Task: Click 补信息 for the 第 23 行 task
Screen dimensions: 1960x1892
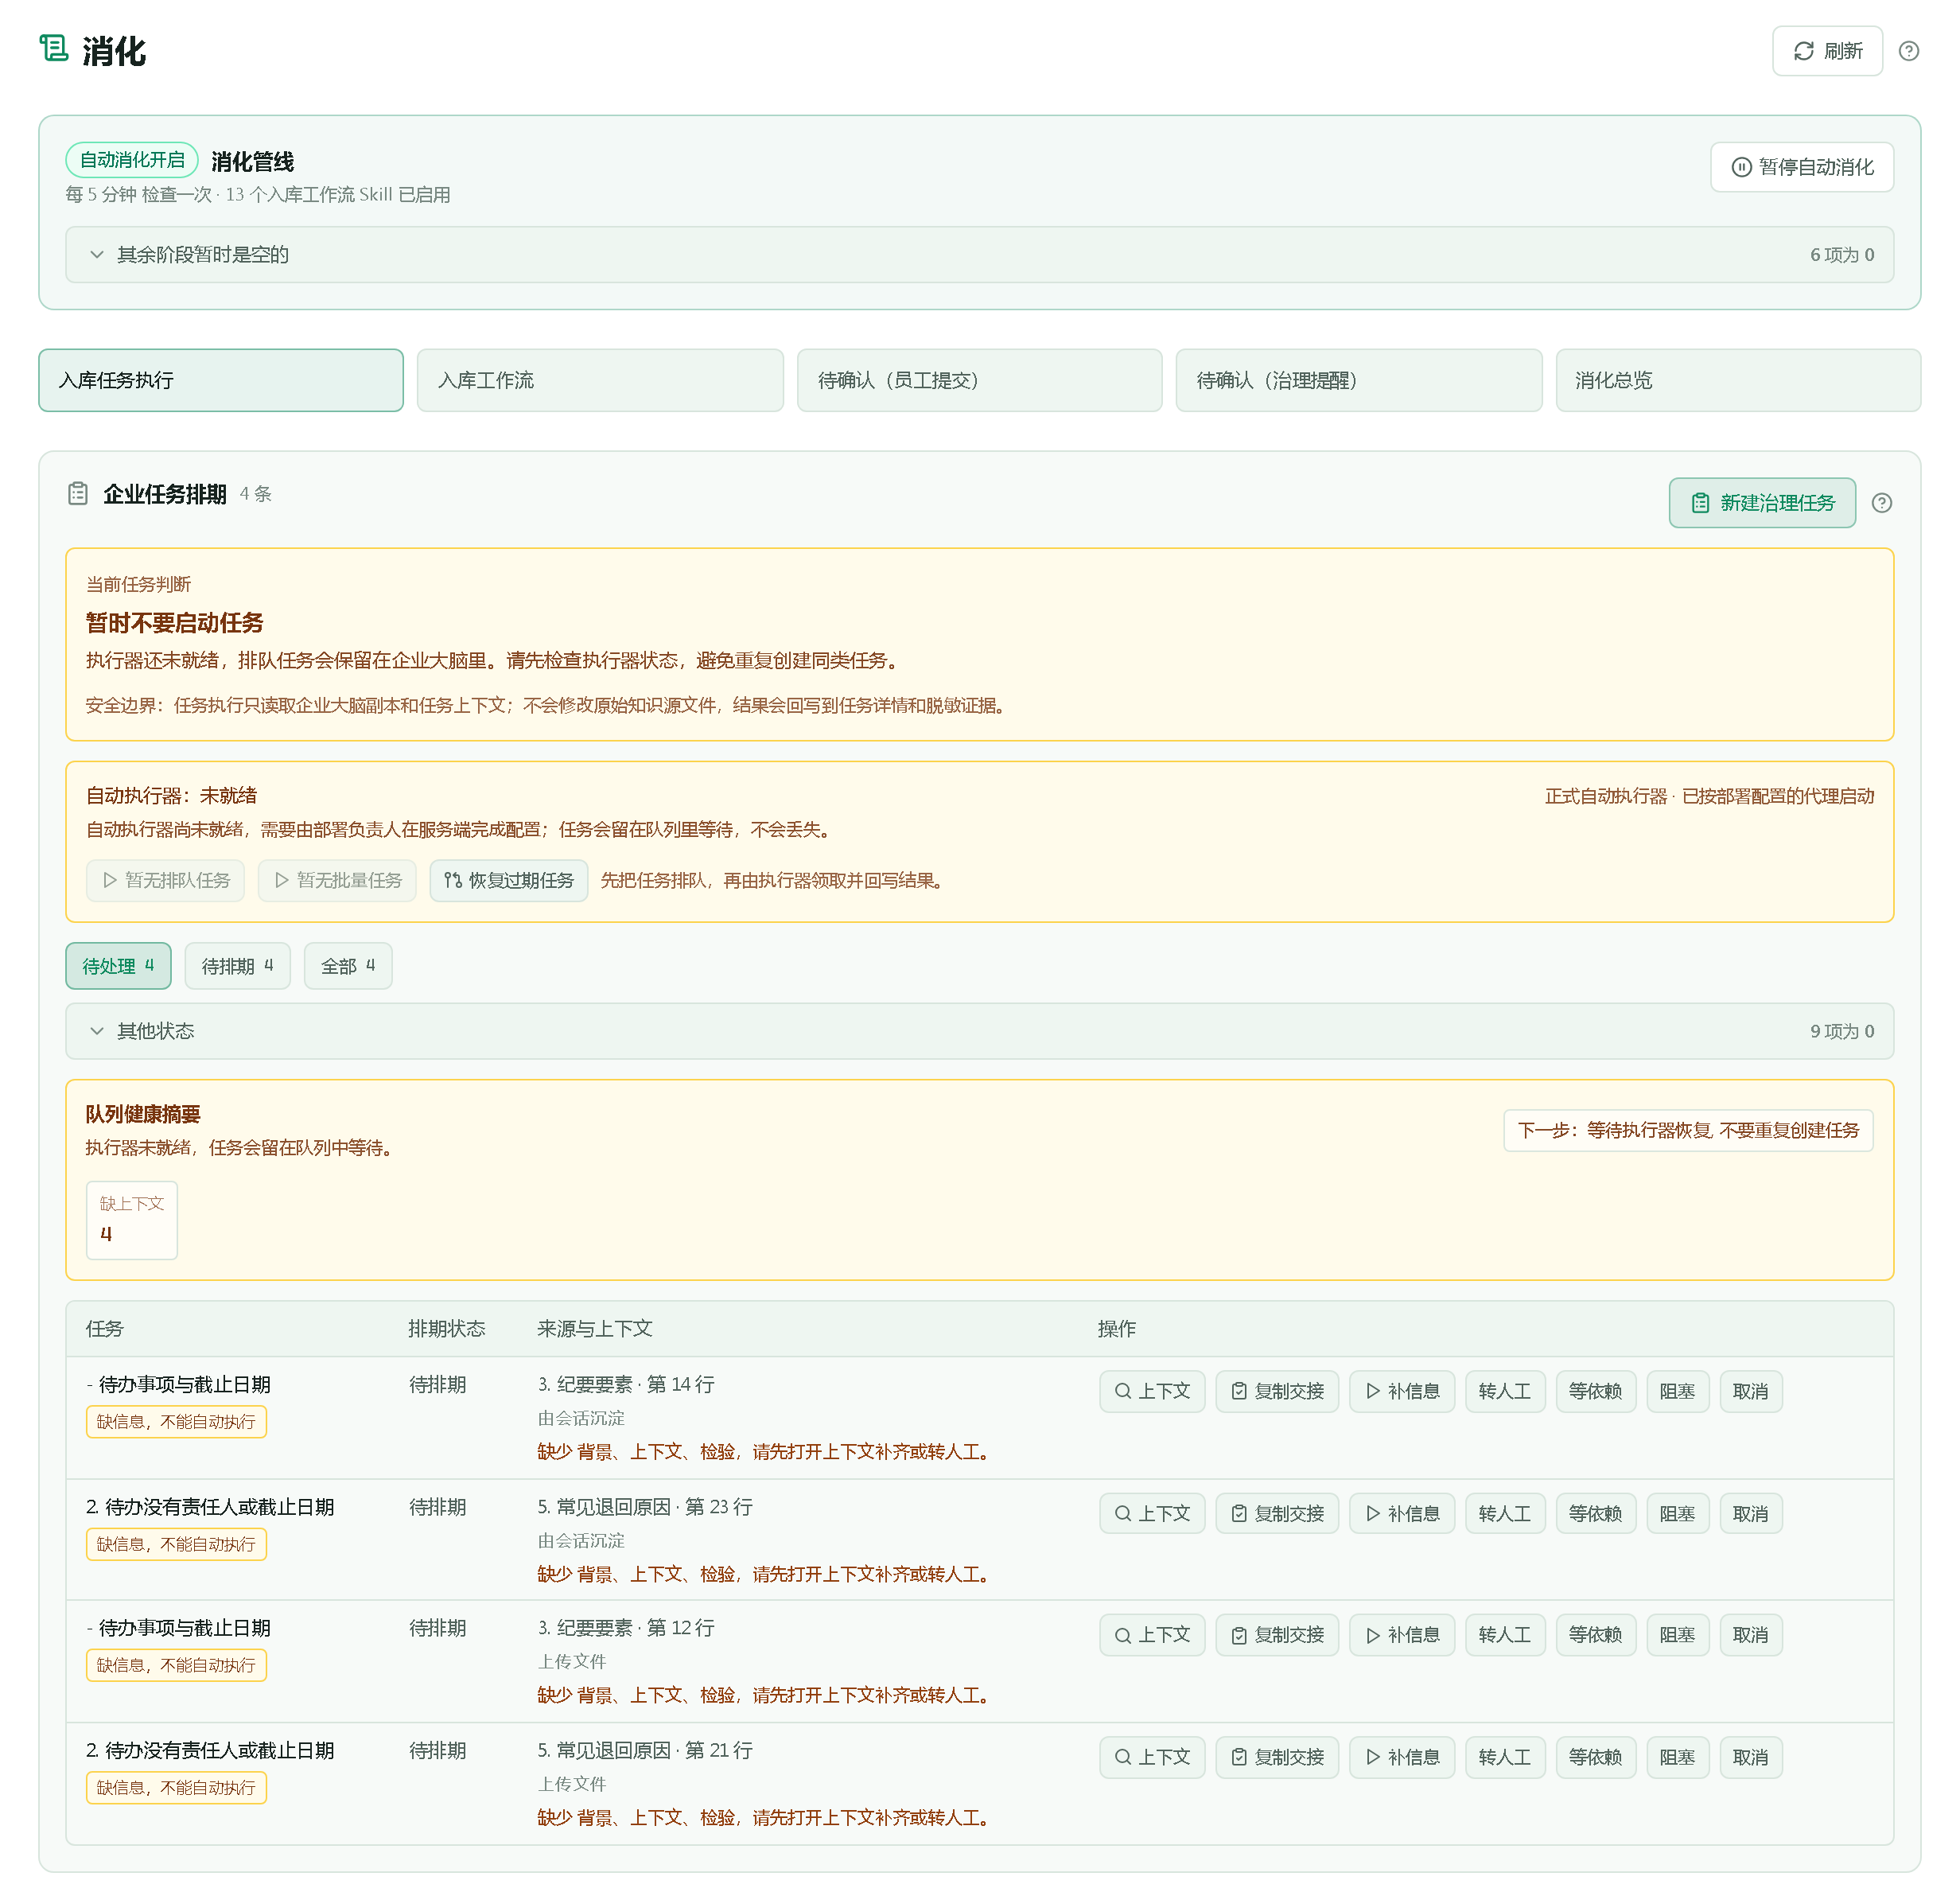Action: click(x=1402, y=1514)
